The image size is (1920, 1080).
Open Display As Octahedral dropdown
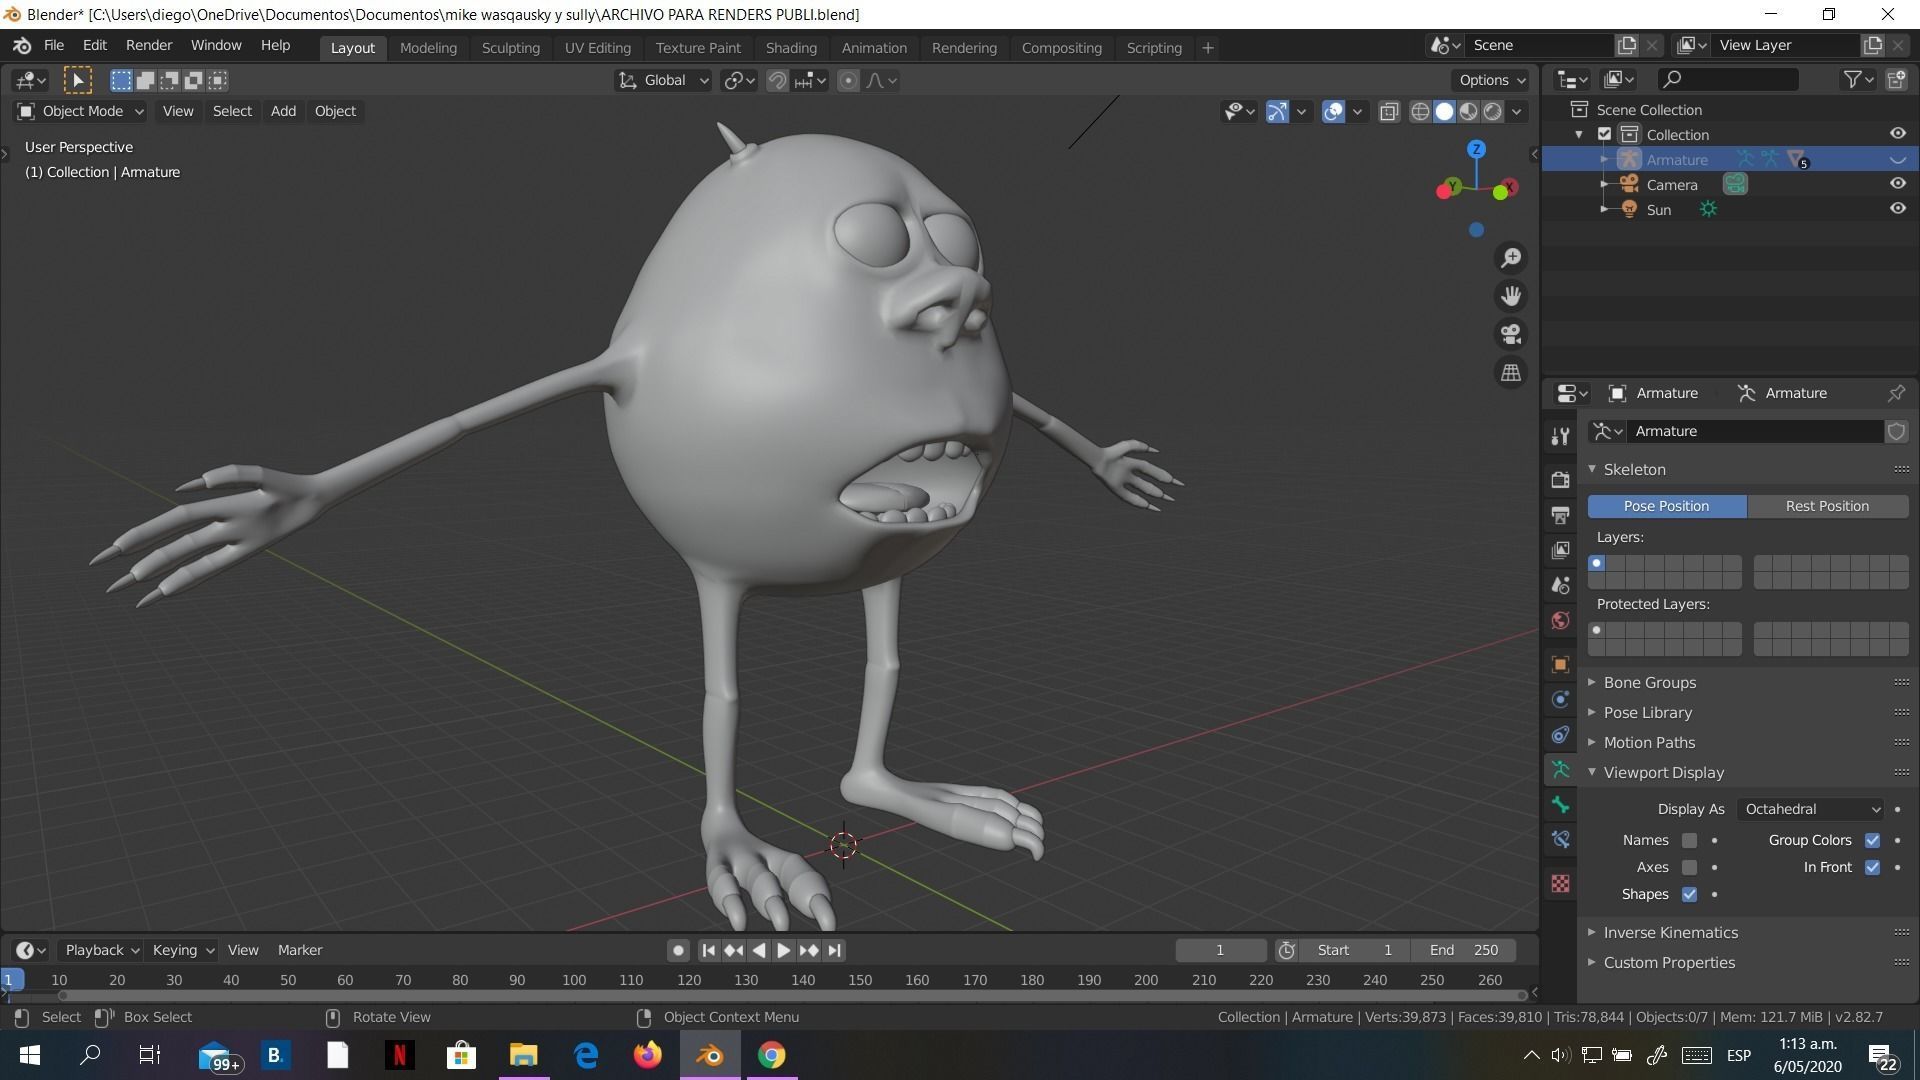tap(1811, 809)
